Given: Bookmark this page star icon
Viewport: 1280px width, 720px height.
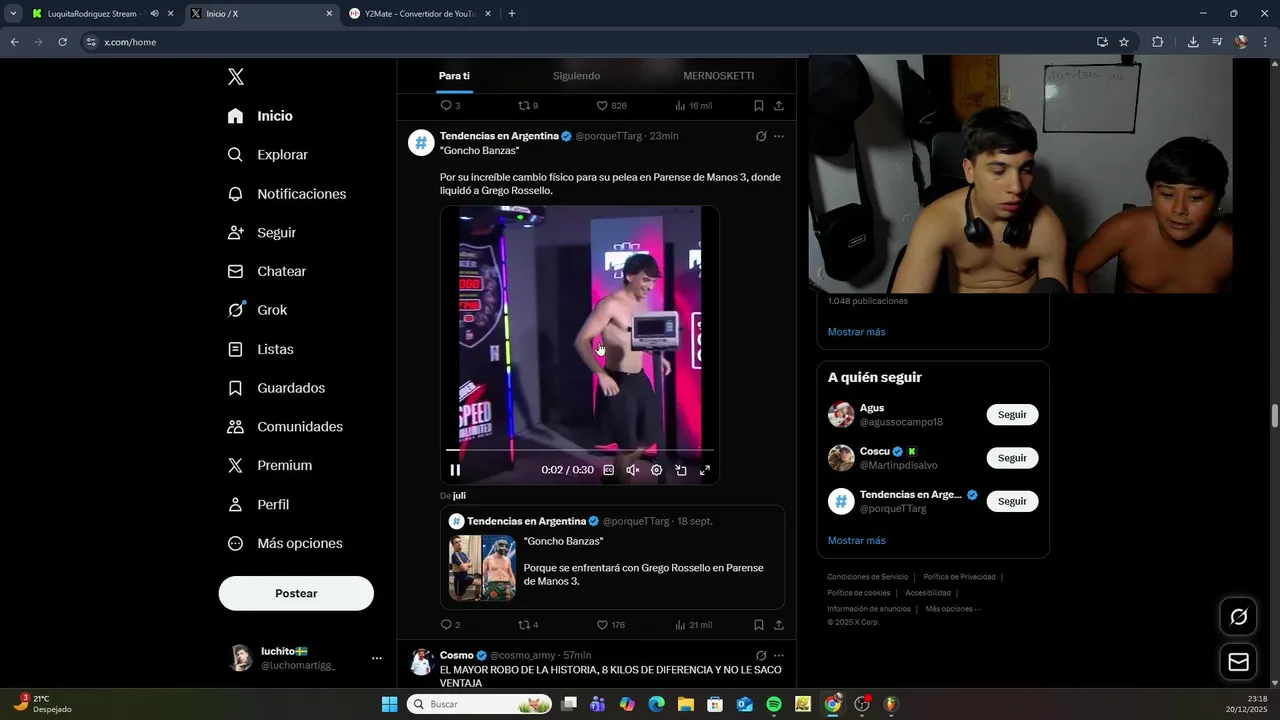Looking at the screenshot, I should point(1124,42).
